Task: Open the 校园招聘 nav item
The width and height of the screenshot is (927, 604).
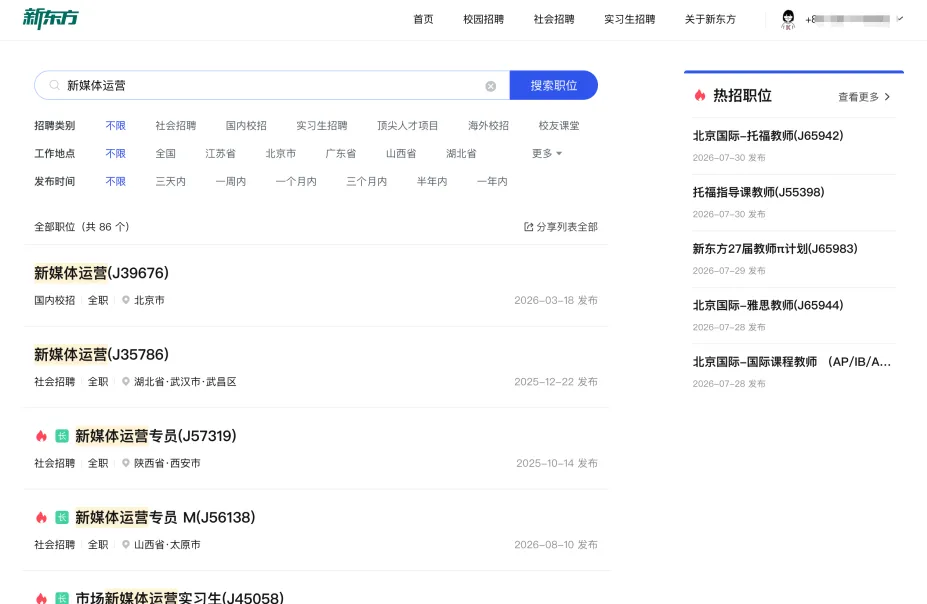Action: 484,20
